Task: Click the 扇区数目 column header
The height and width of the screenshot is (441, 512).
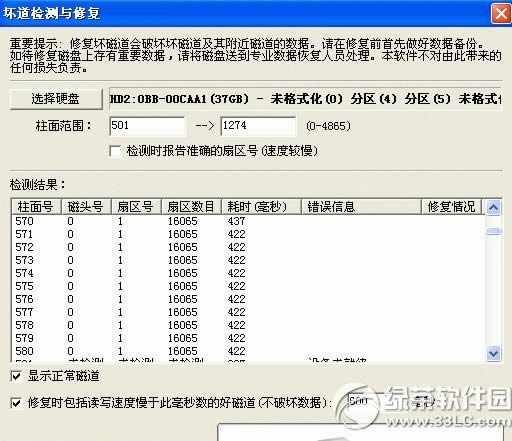Action: [191, 207]
